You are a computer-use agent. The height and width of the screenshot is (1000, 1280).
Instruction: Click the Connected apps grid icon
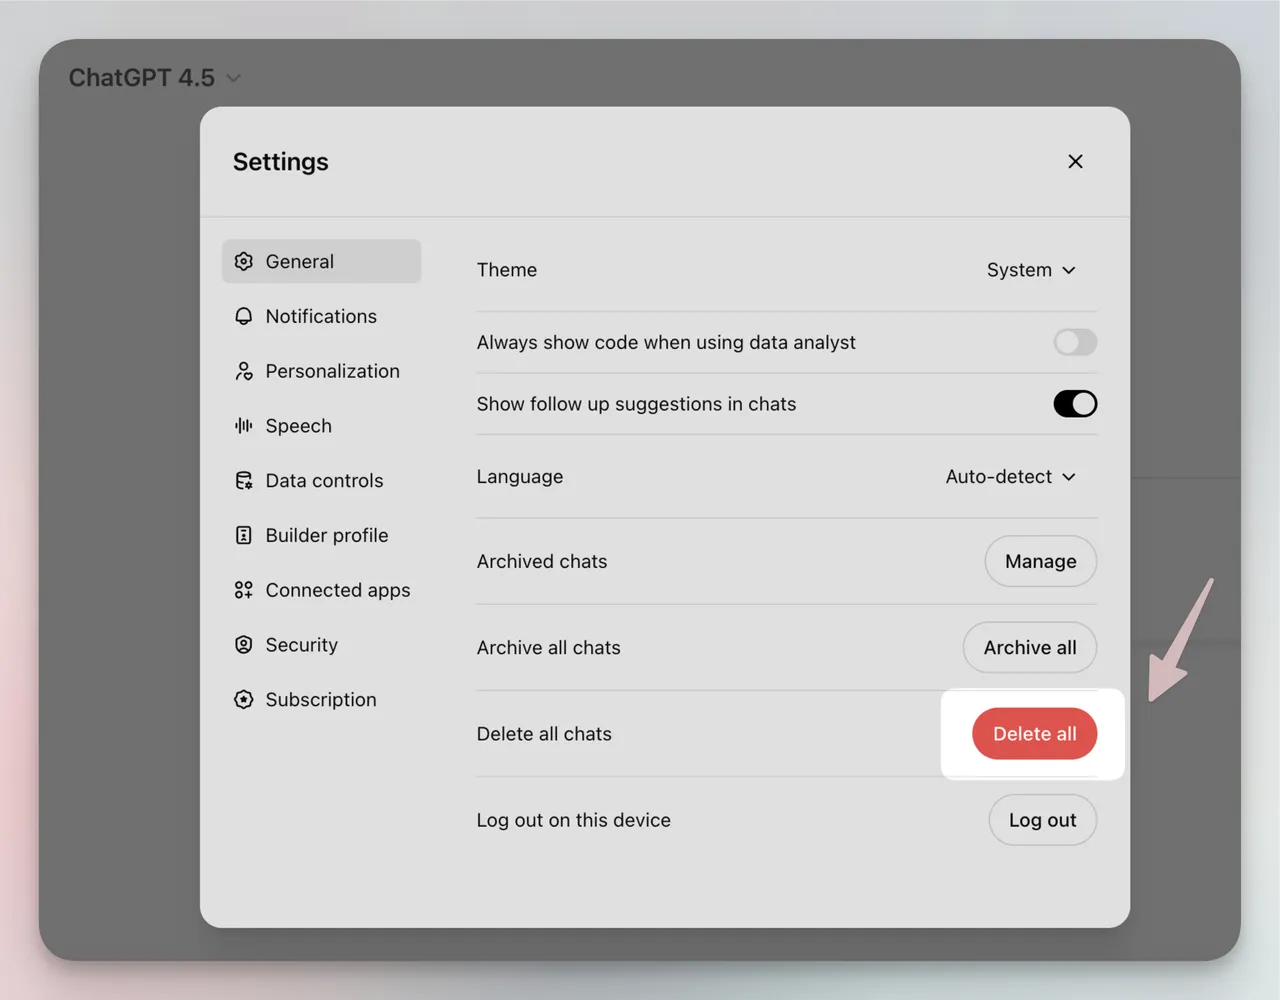(244, 590)
